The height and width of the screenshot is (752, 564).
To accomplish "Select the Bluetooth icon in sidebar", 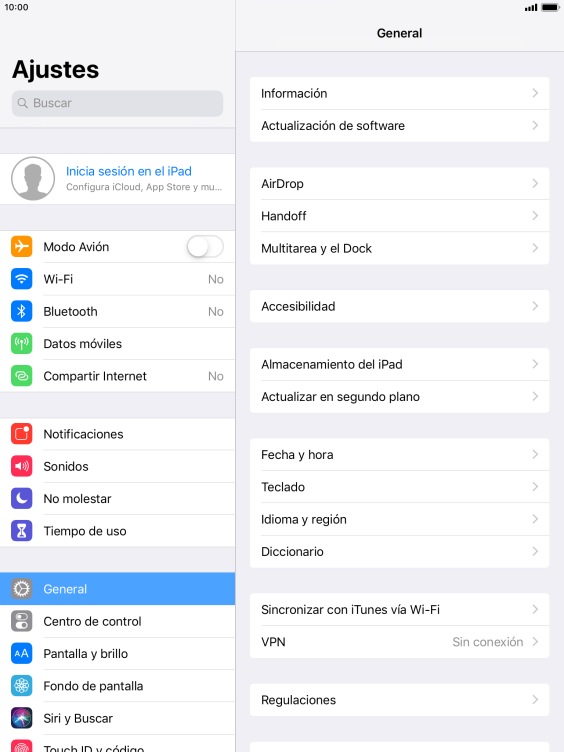I will pos(22,311).
